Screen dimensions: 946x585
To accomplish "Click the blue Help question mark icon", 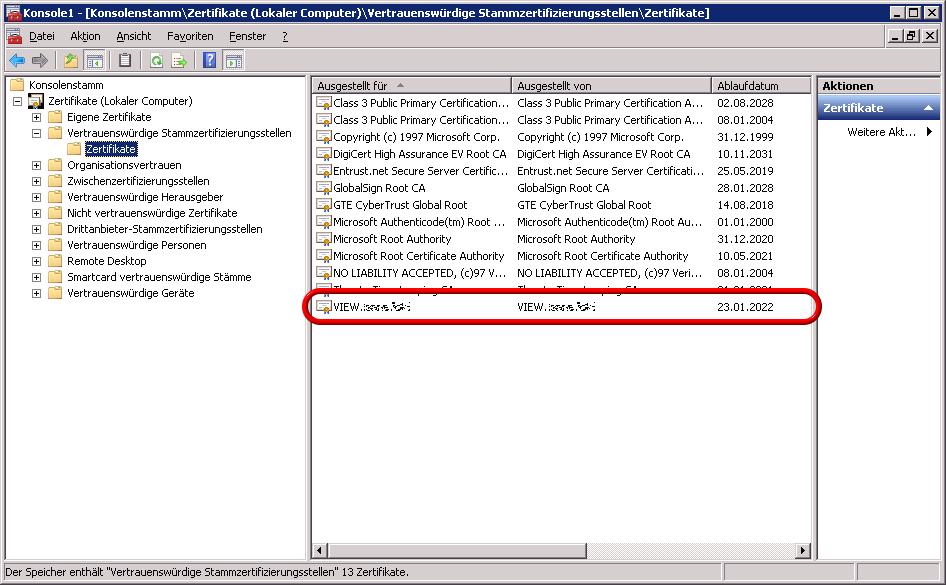I will (x=210, y=61).
